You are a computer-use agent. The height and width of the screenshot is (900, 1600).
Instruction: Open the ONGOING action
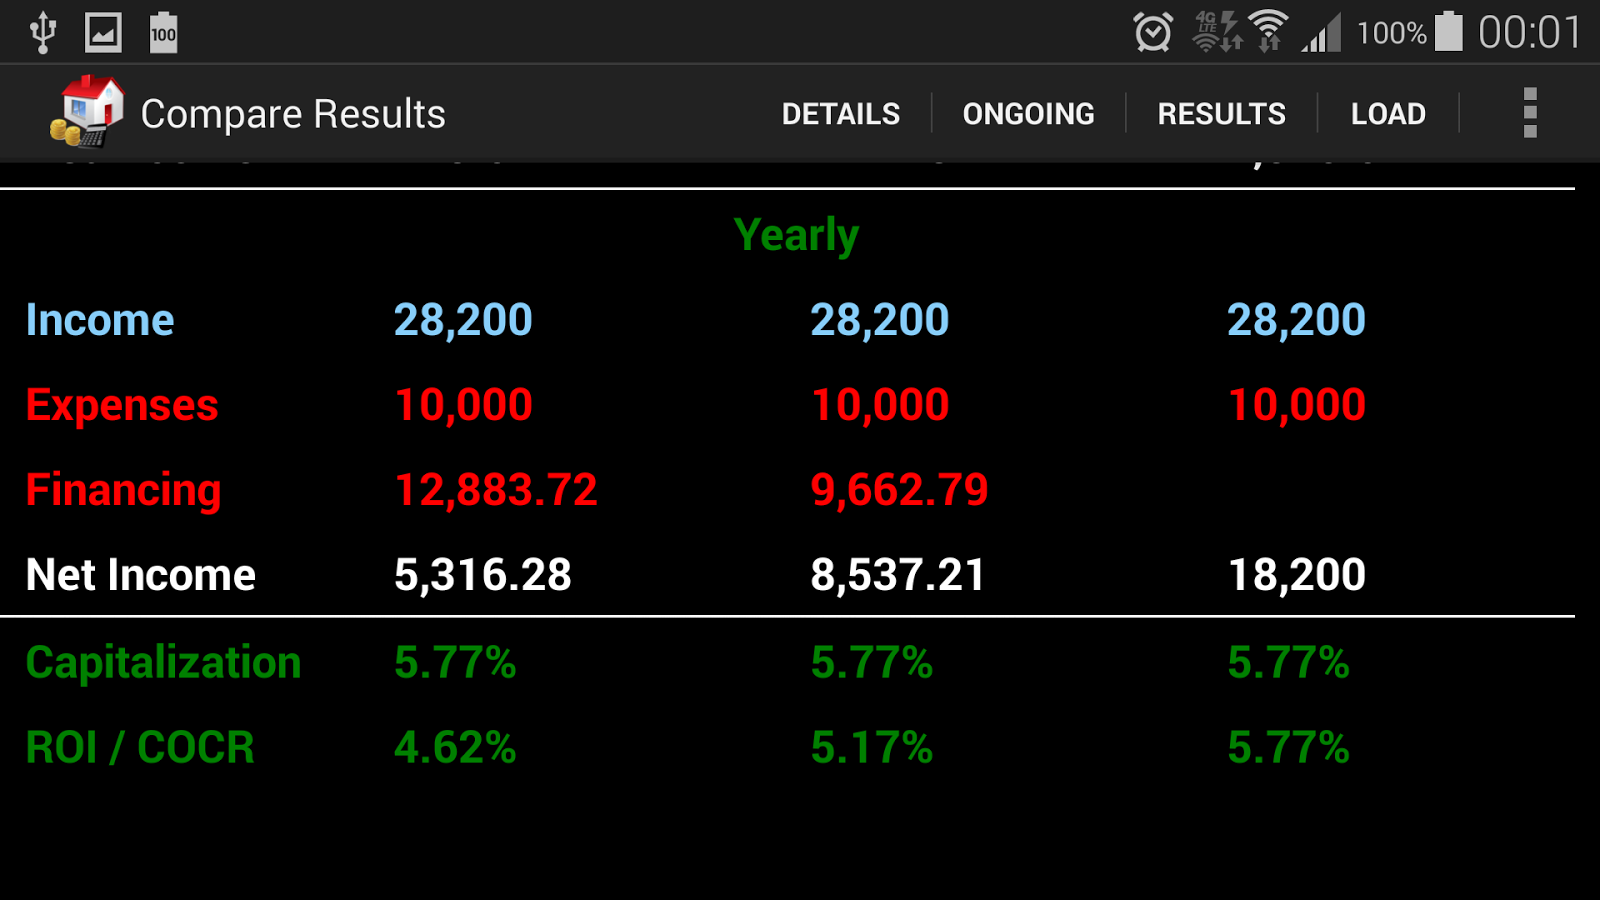click(x=1029, y=114)
